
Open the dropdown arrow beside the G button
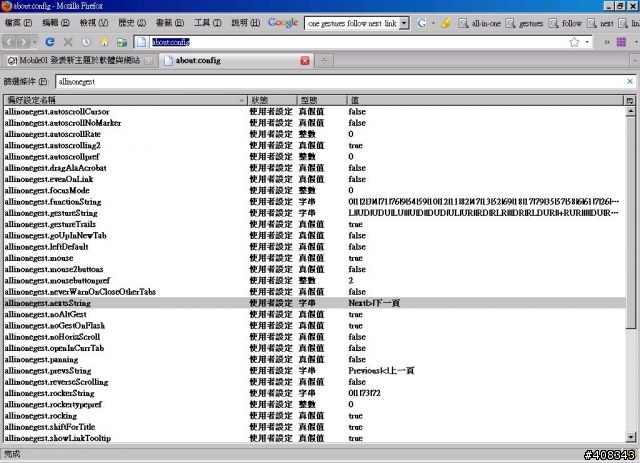click(x=433, y=23)
